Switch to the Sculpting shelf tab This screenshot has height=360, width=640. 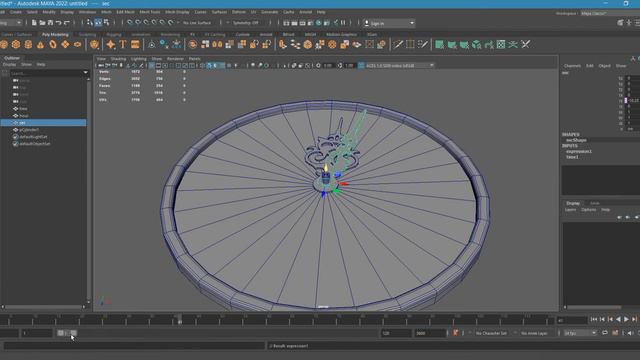tap(87, 35)
